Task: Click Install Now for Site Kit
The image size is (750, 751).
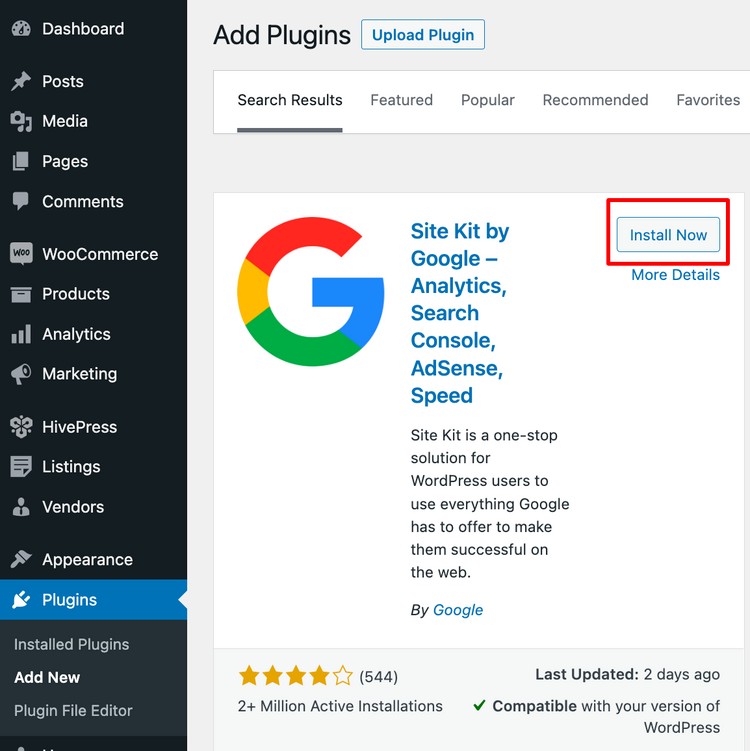Action: pos(668,235)
